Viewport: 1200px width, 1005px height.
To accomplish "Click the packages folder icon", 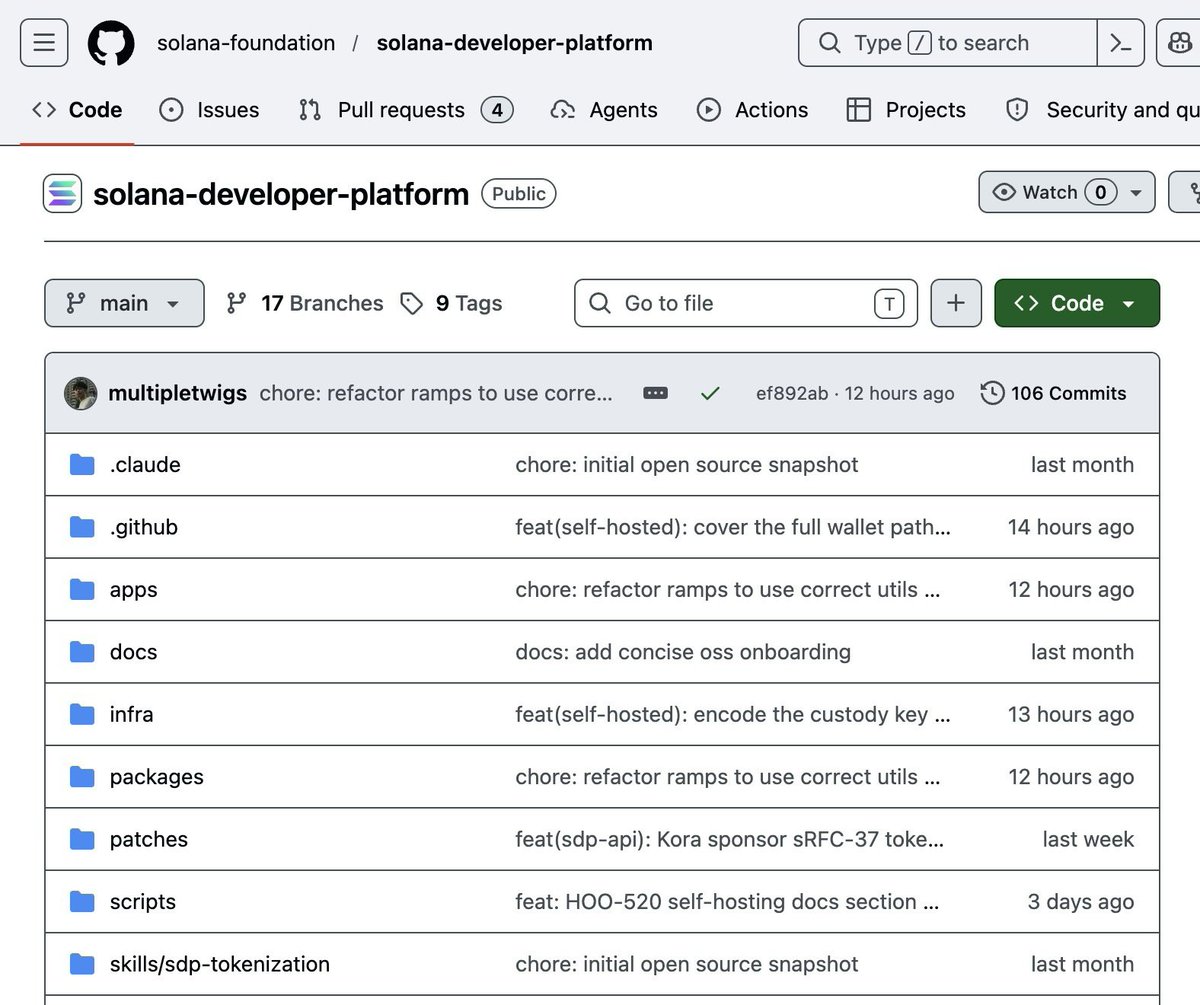I will click(x=82, y=777).
